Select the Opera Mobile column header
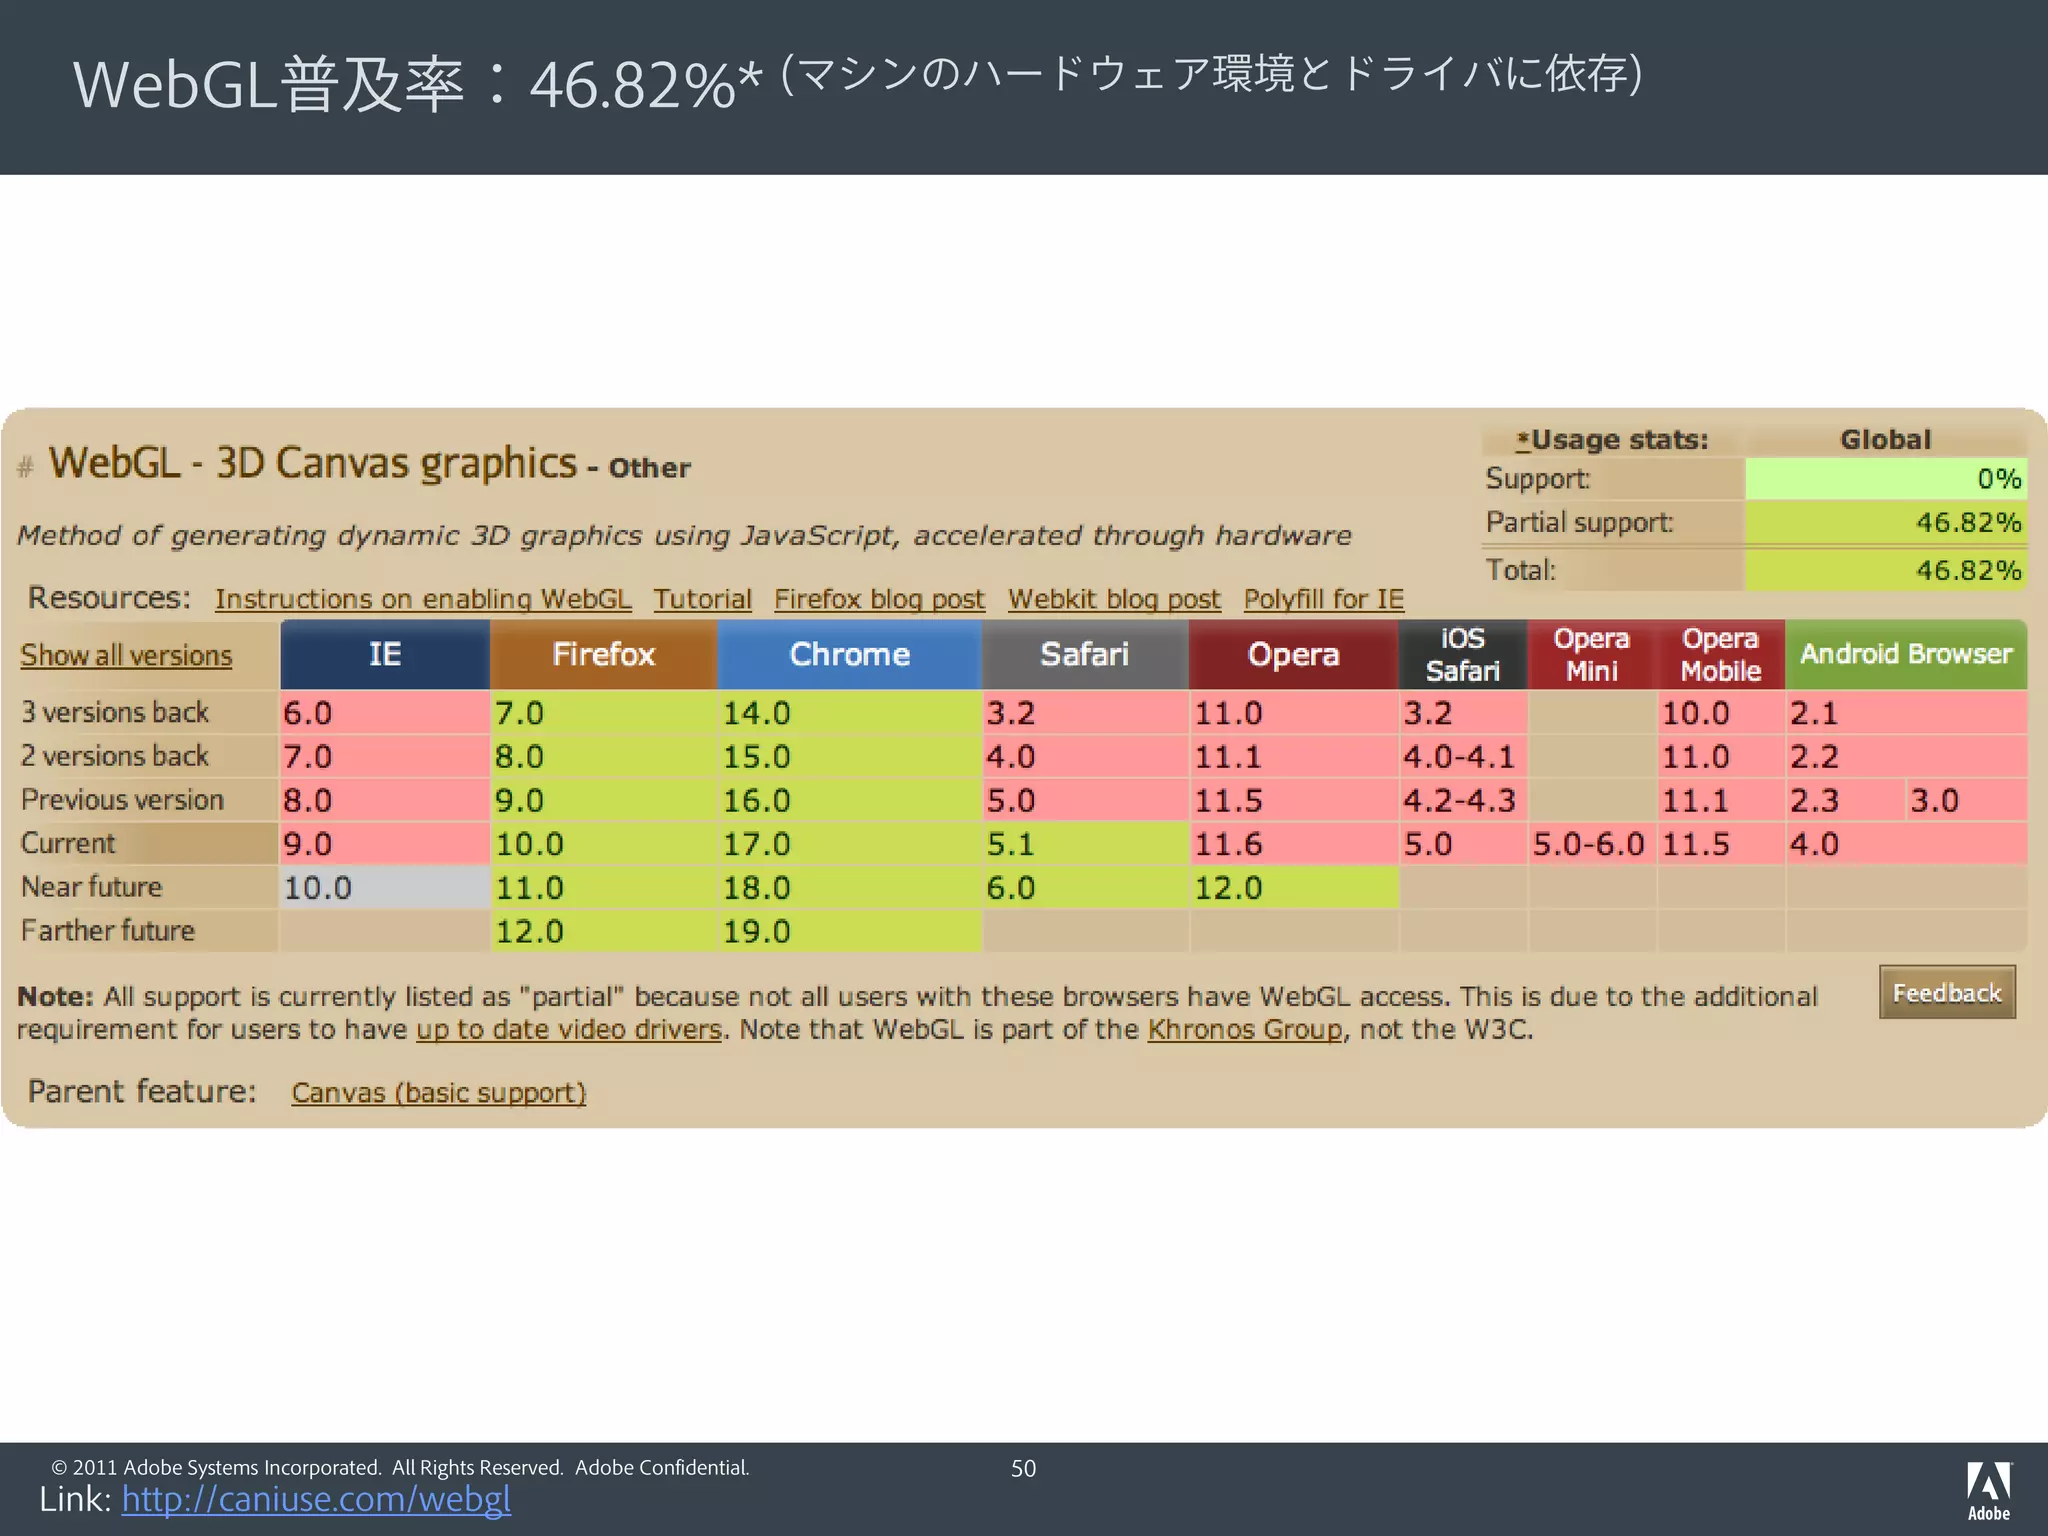This screenshot has height=1536, width=2048. 1721,654
